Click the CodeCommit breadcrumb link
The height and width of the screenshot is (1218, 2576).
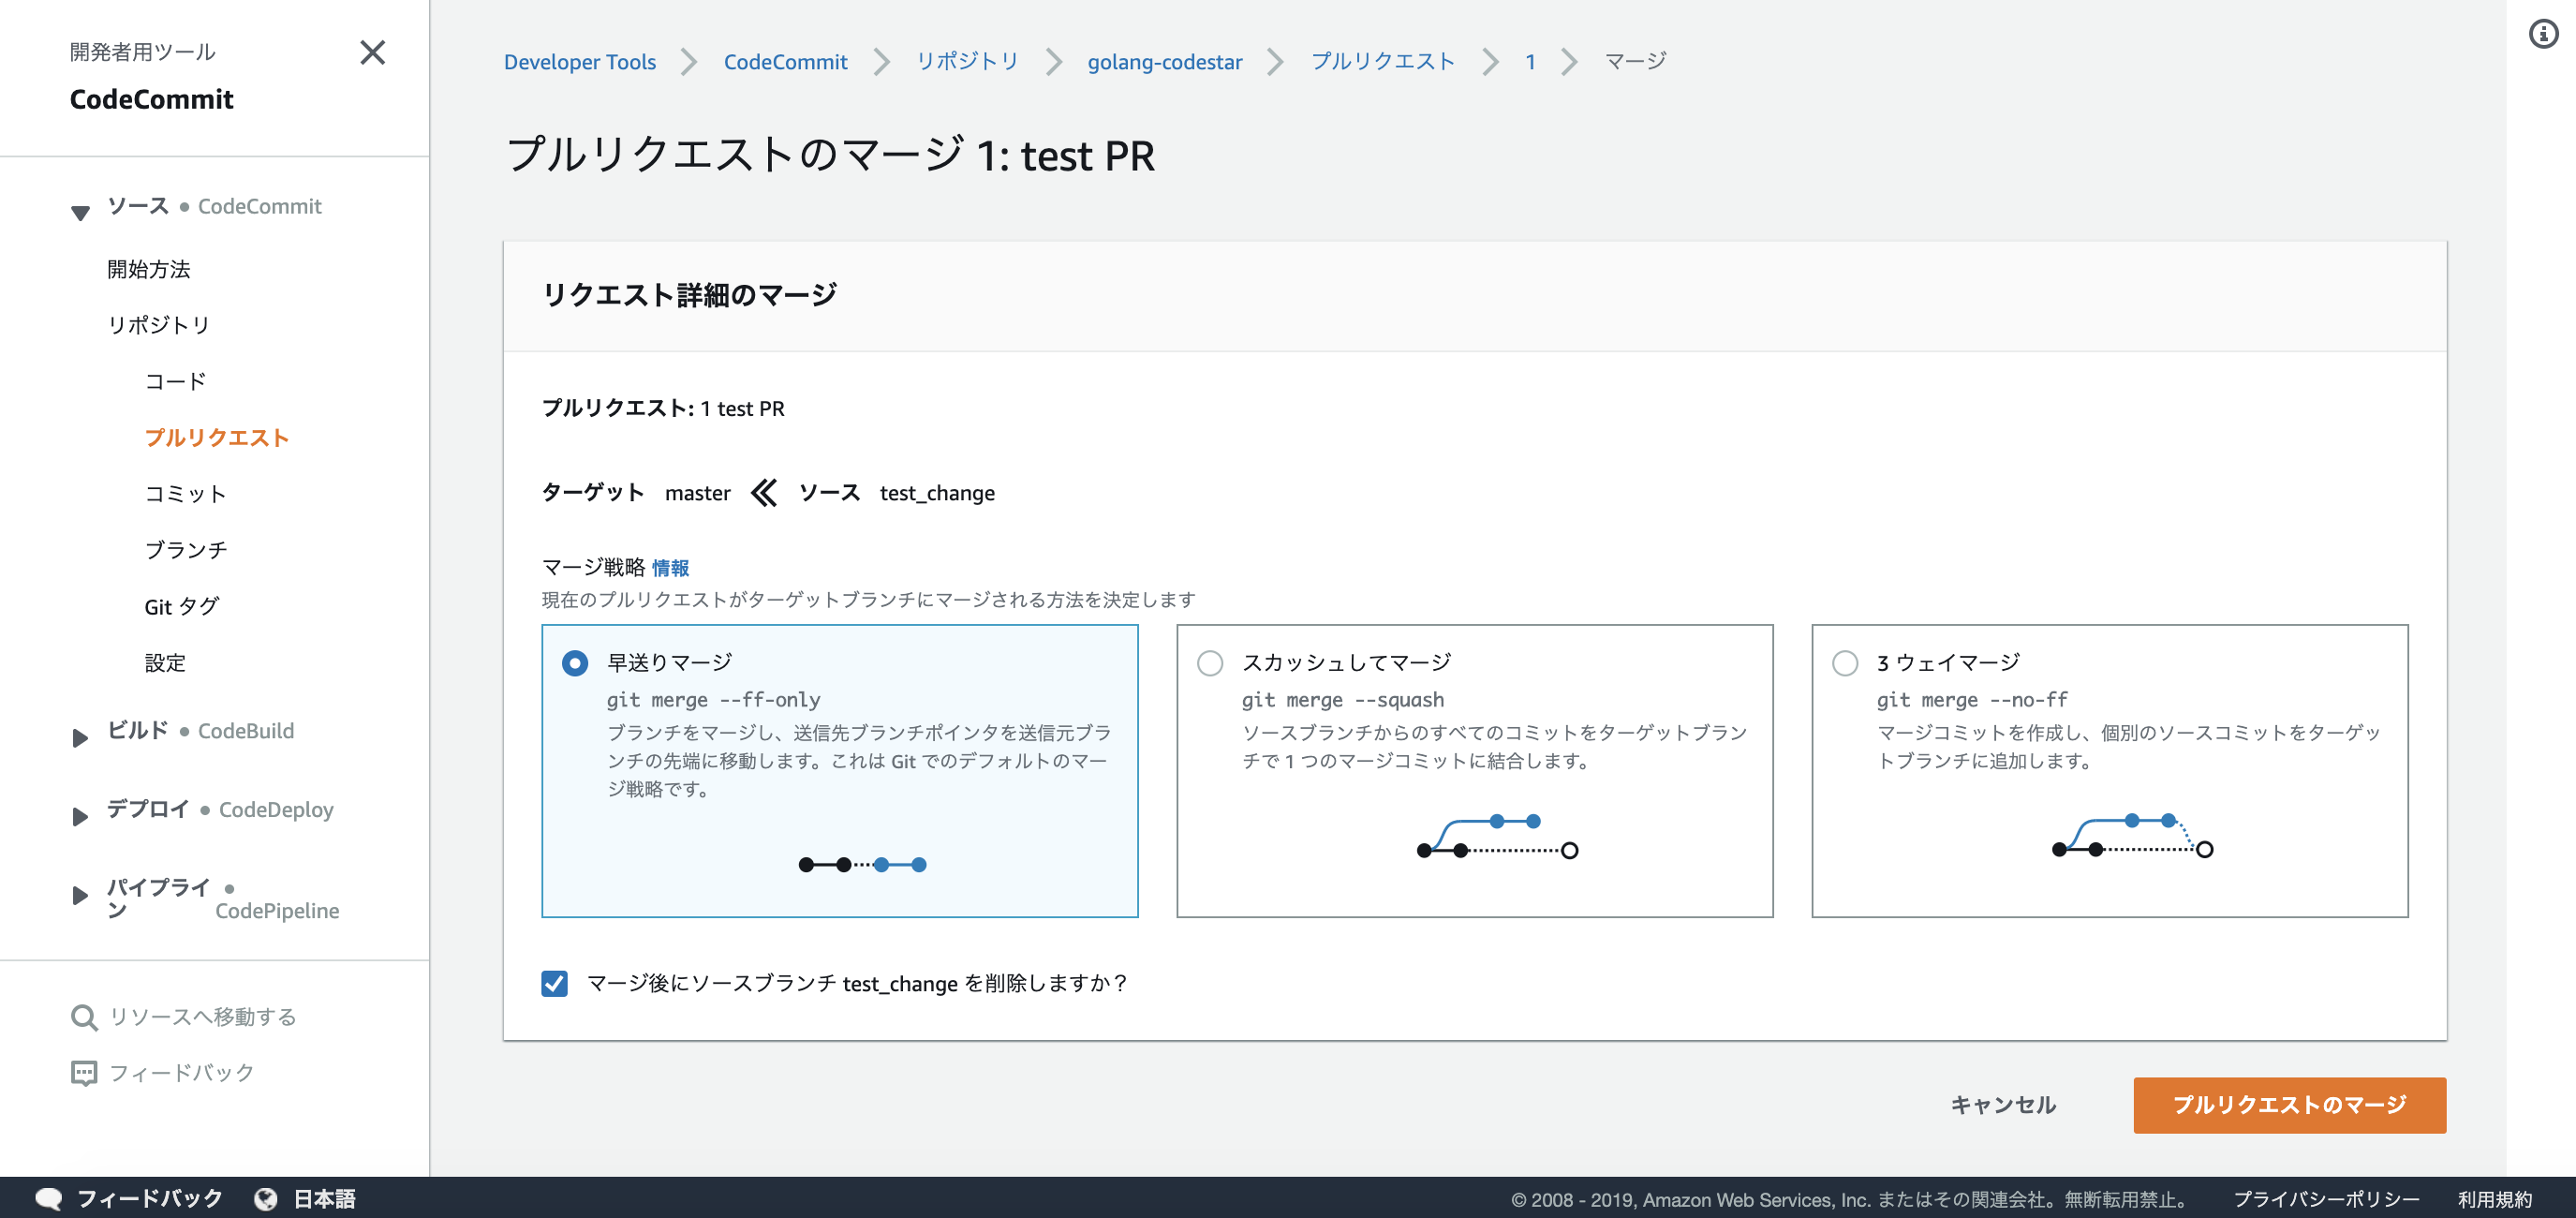pyautogui.click(x=785, y=61)
